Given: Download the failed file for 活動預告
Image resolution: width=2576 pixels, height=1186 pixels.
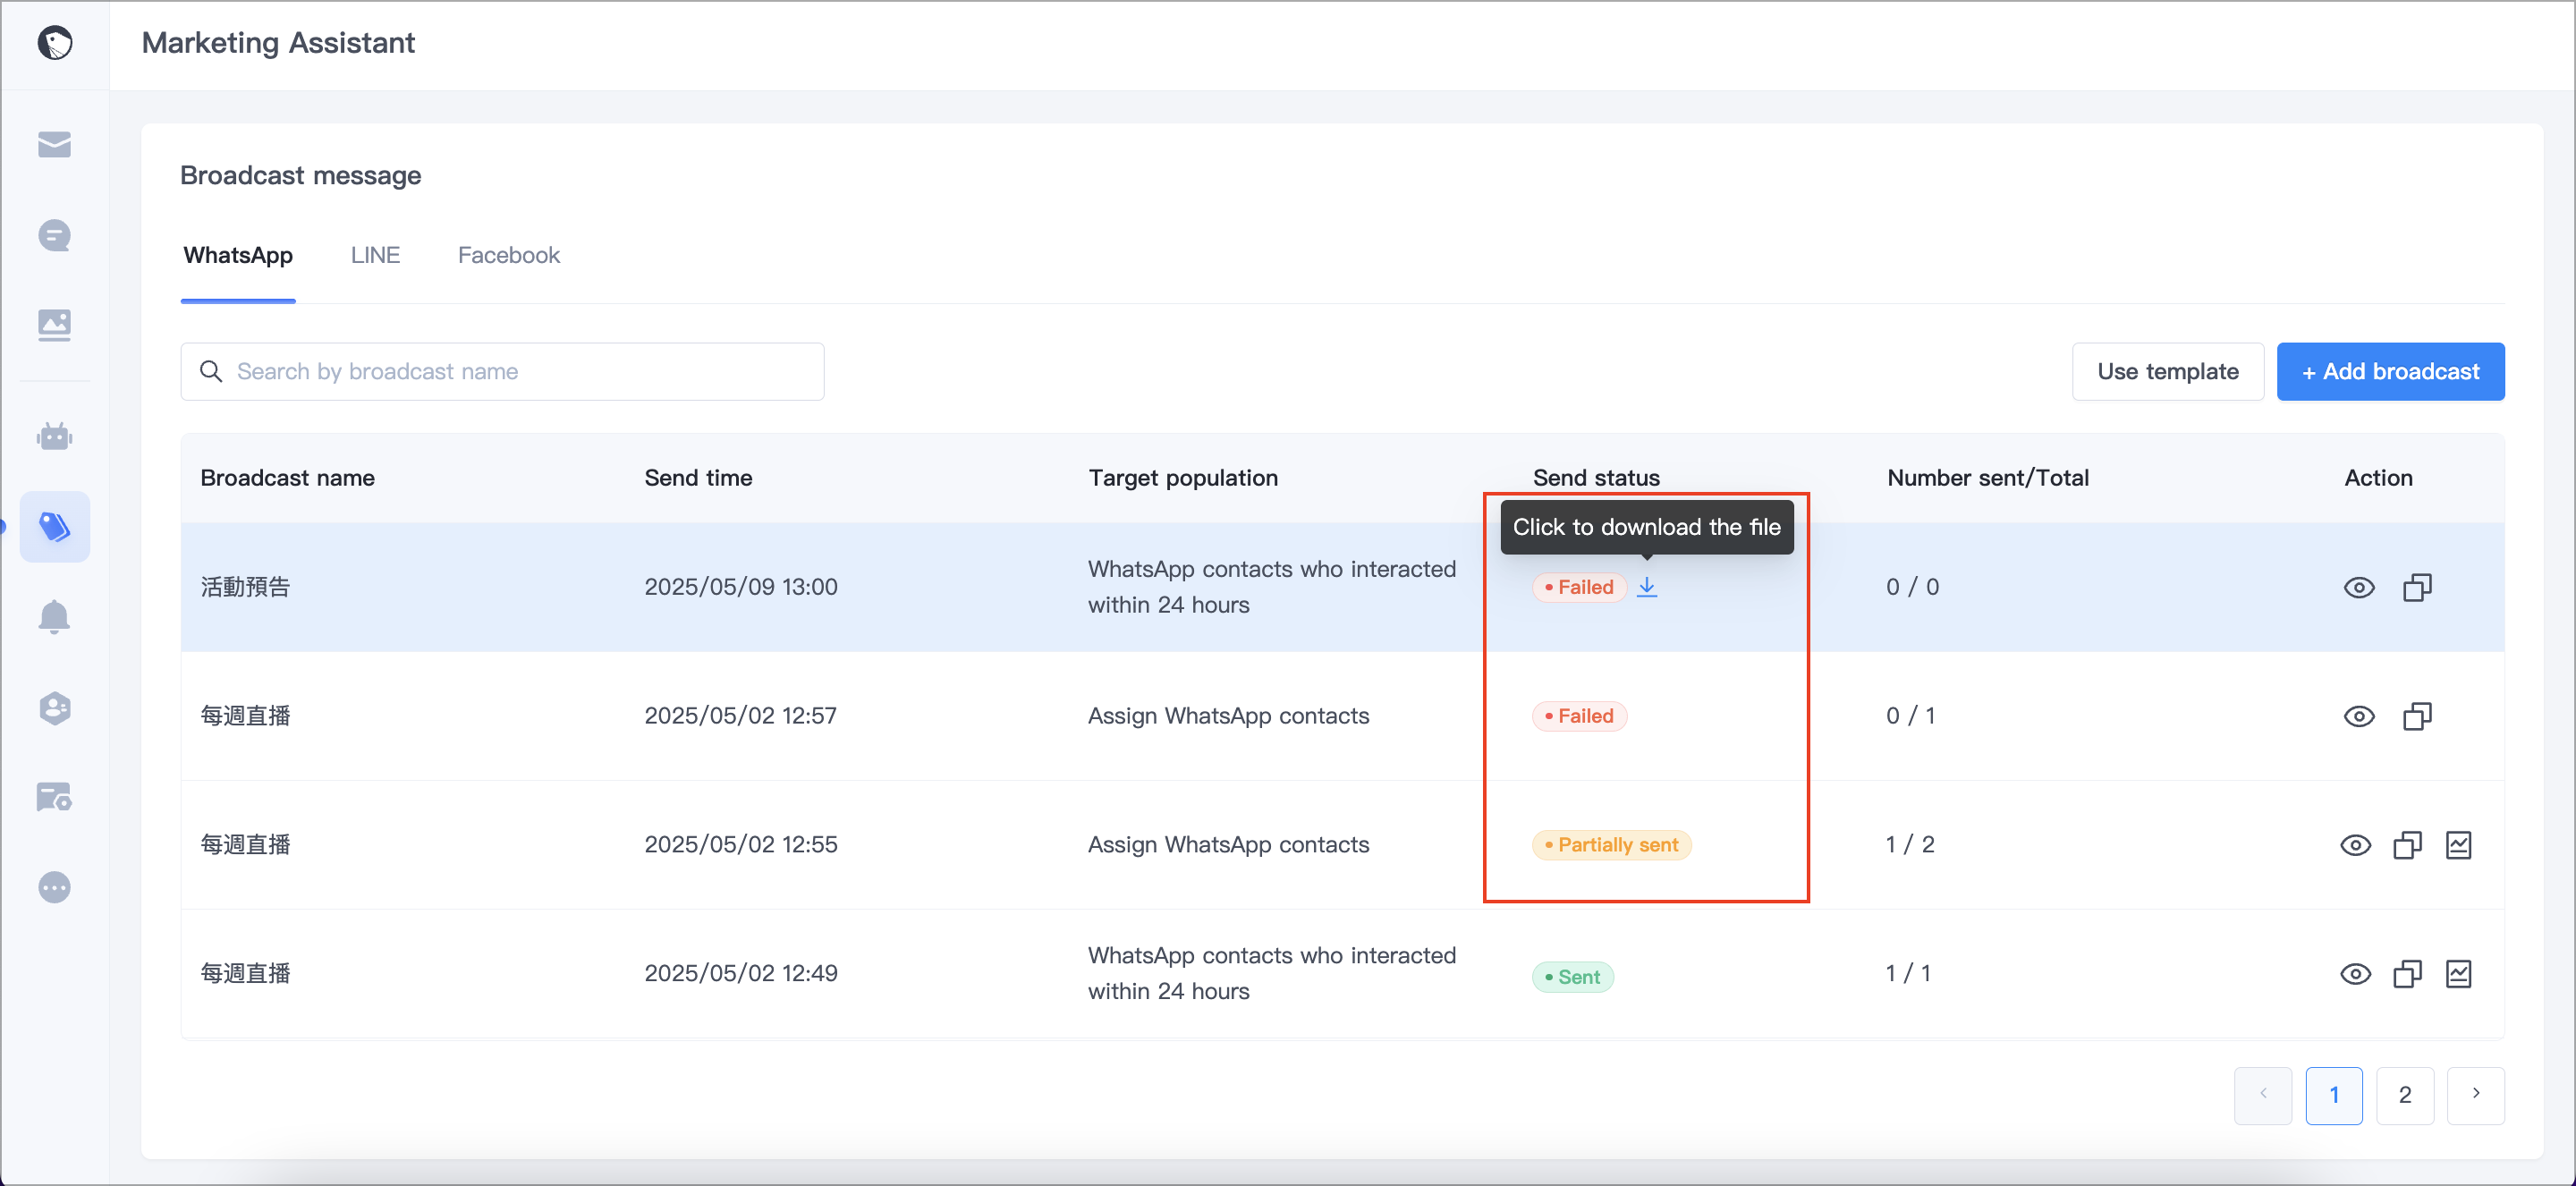Looking at the screenshot, I should pos(1646,587).
